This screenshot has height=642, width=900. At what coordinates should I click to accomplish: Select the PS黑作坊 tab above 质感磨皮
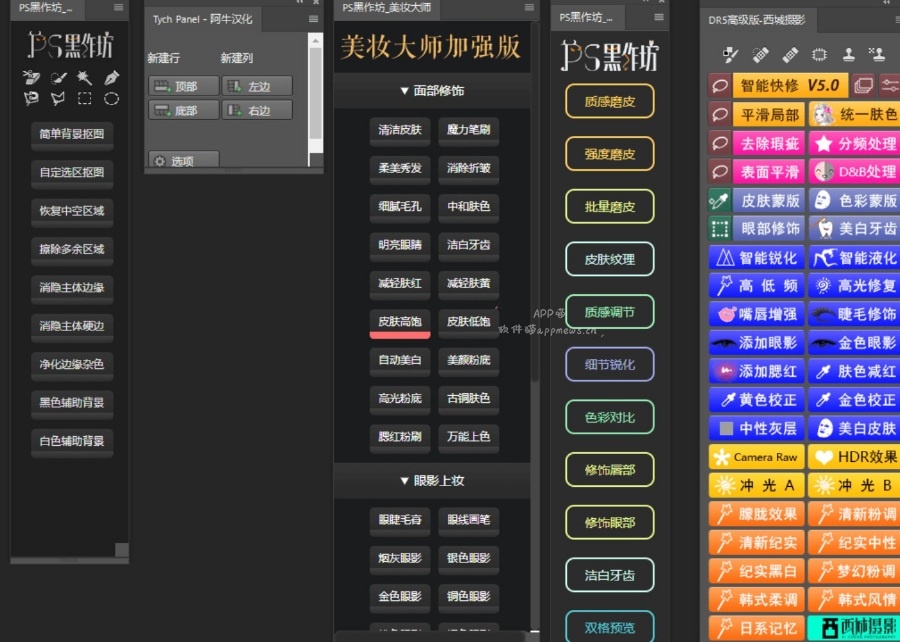point(586,18)
